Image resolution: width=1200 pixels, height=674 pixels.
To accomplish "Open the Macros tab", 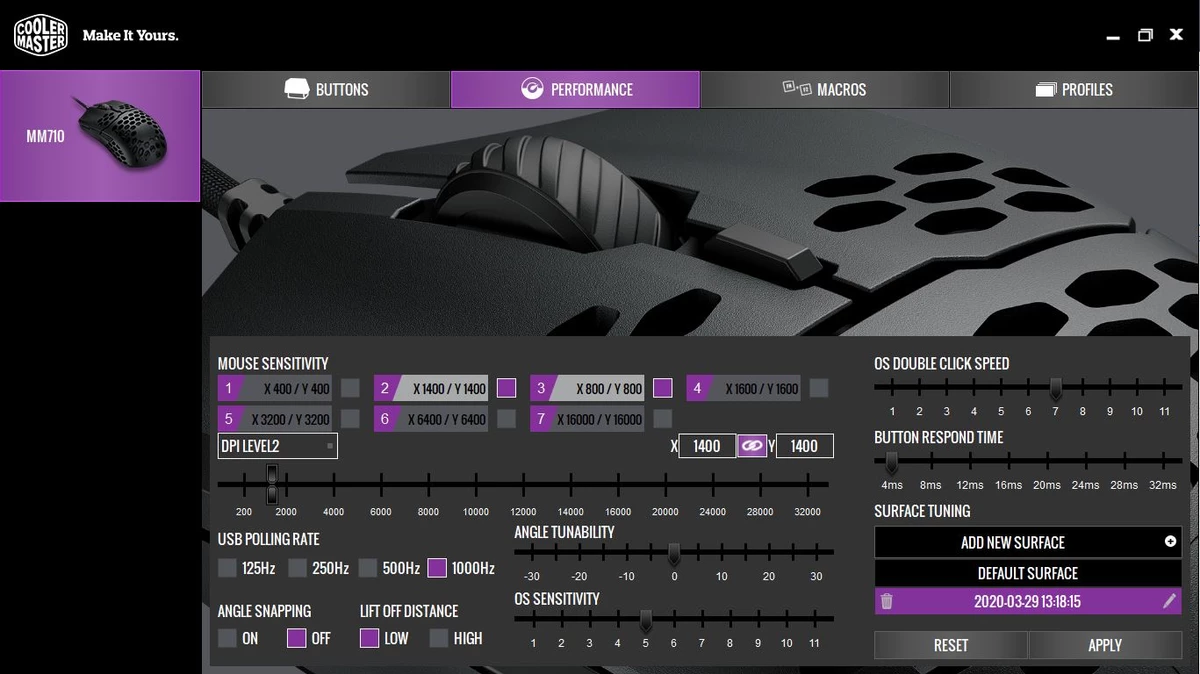I will coord(824,89).
